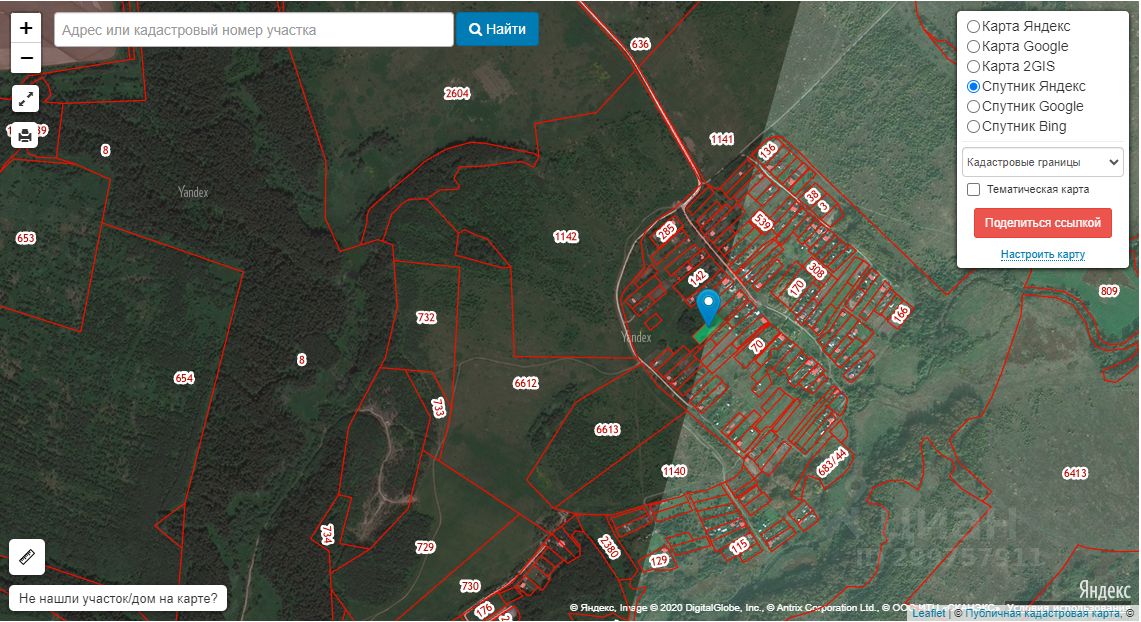Click cadastral parcel label 809
The width and height of the screenshot is (1141, 622).
click(1108, 291)
